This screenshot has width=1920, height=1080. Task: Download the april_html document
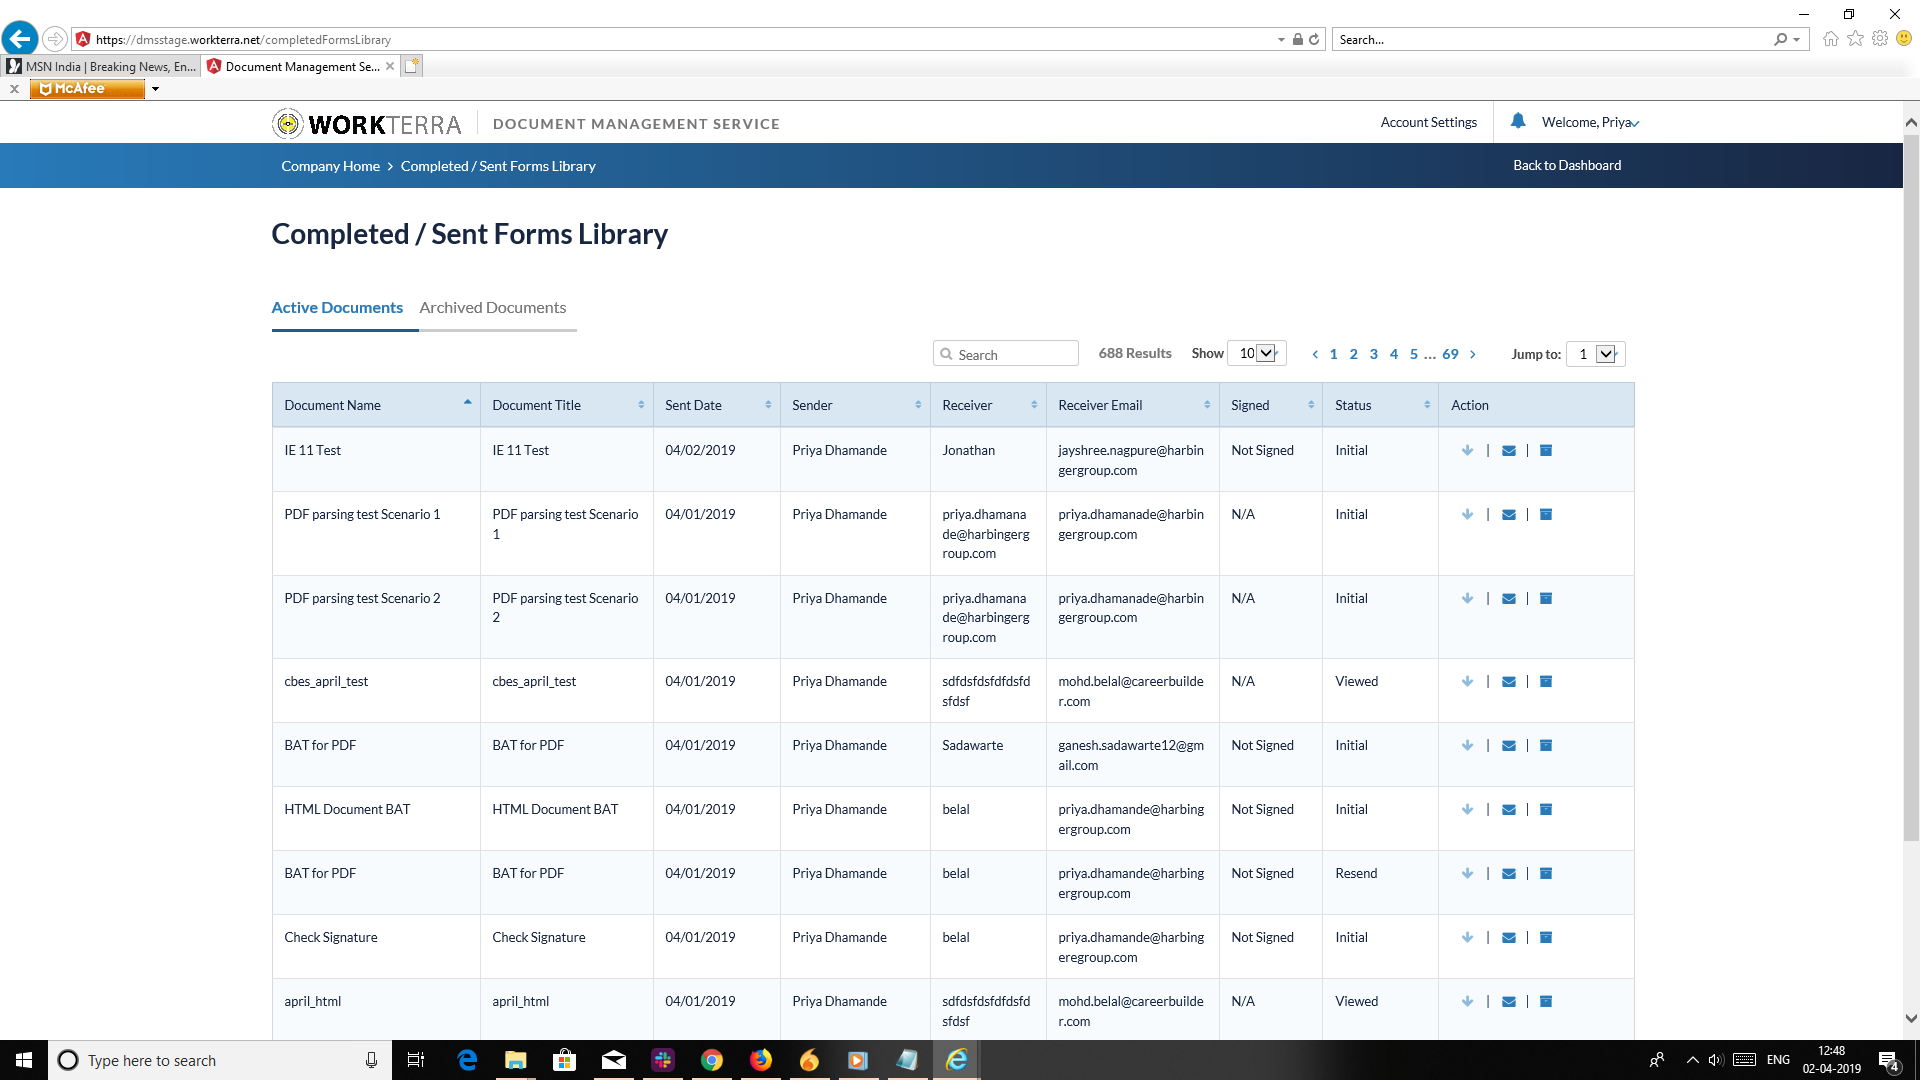(x=1467, y=1002)
